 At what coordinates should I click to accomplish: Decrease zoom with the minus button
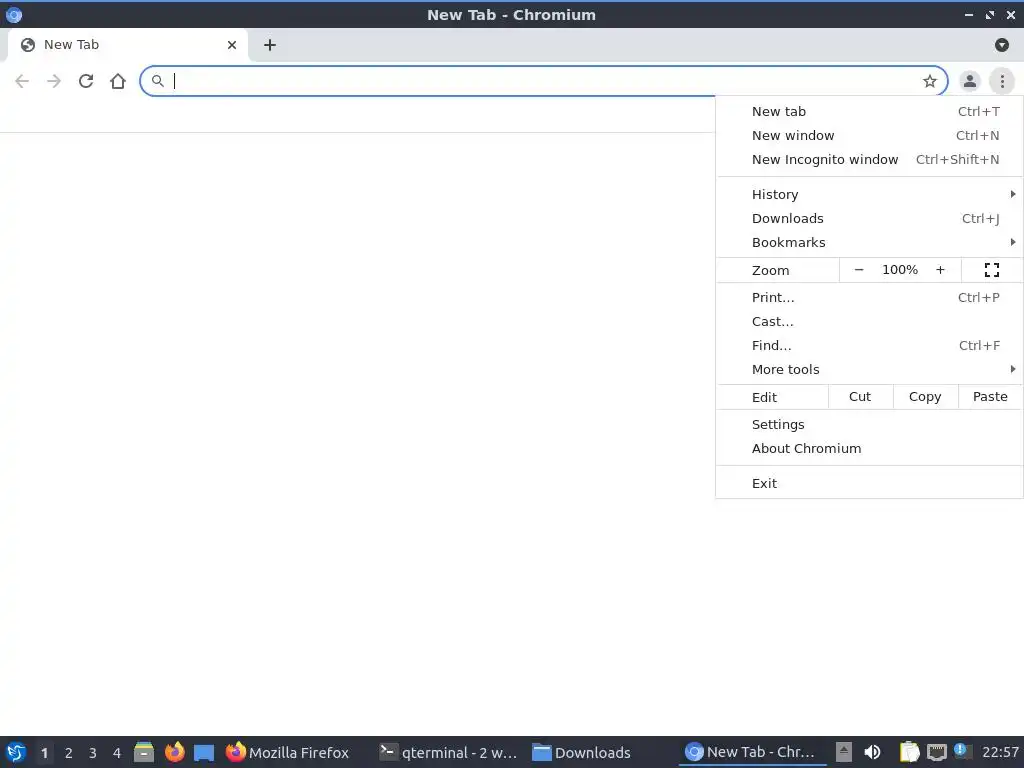[x=859, y=270]
